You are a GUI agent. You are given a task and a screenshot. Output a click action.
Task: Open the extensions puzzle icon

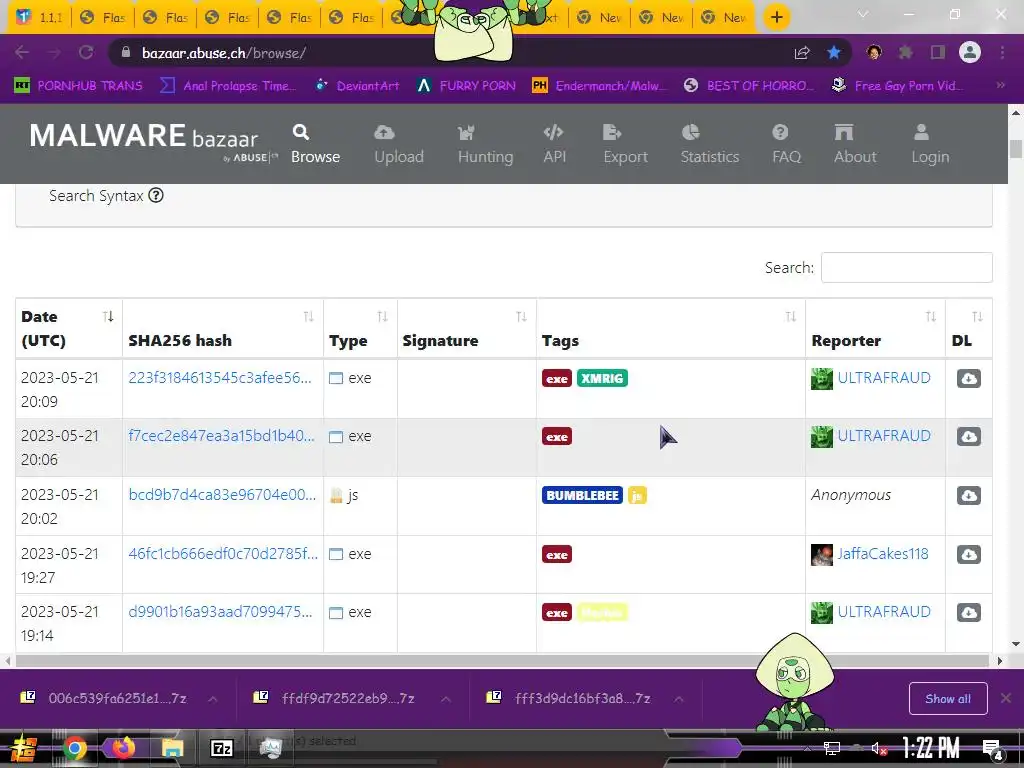[x=906, y=52]
